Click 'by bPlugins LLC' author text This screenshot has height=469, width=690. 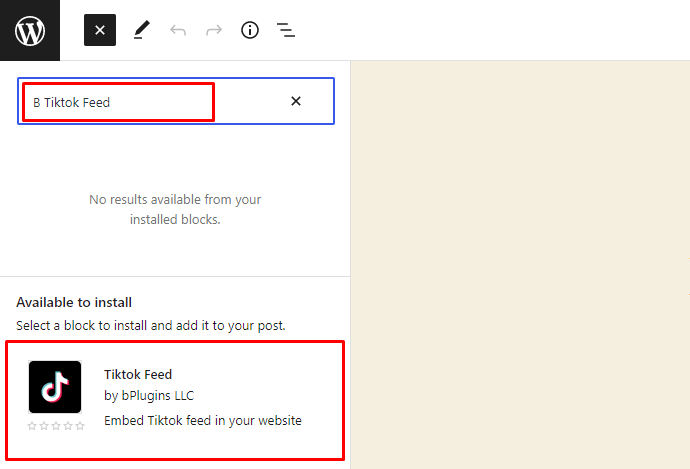click(149, 396)
